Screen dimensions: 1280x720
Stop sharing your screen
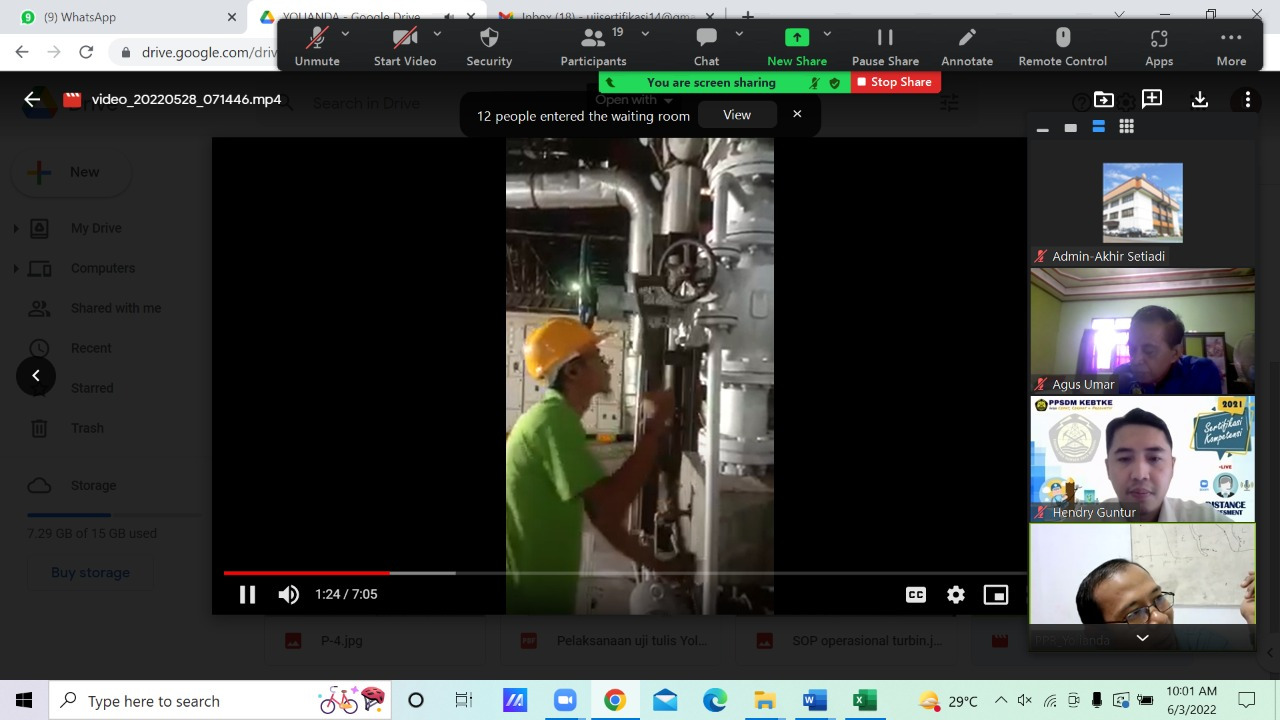895,82
